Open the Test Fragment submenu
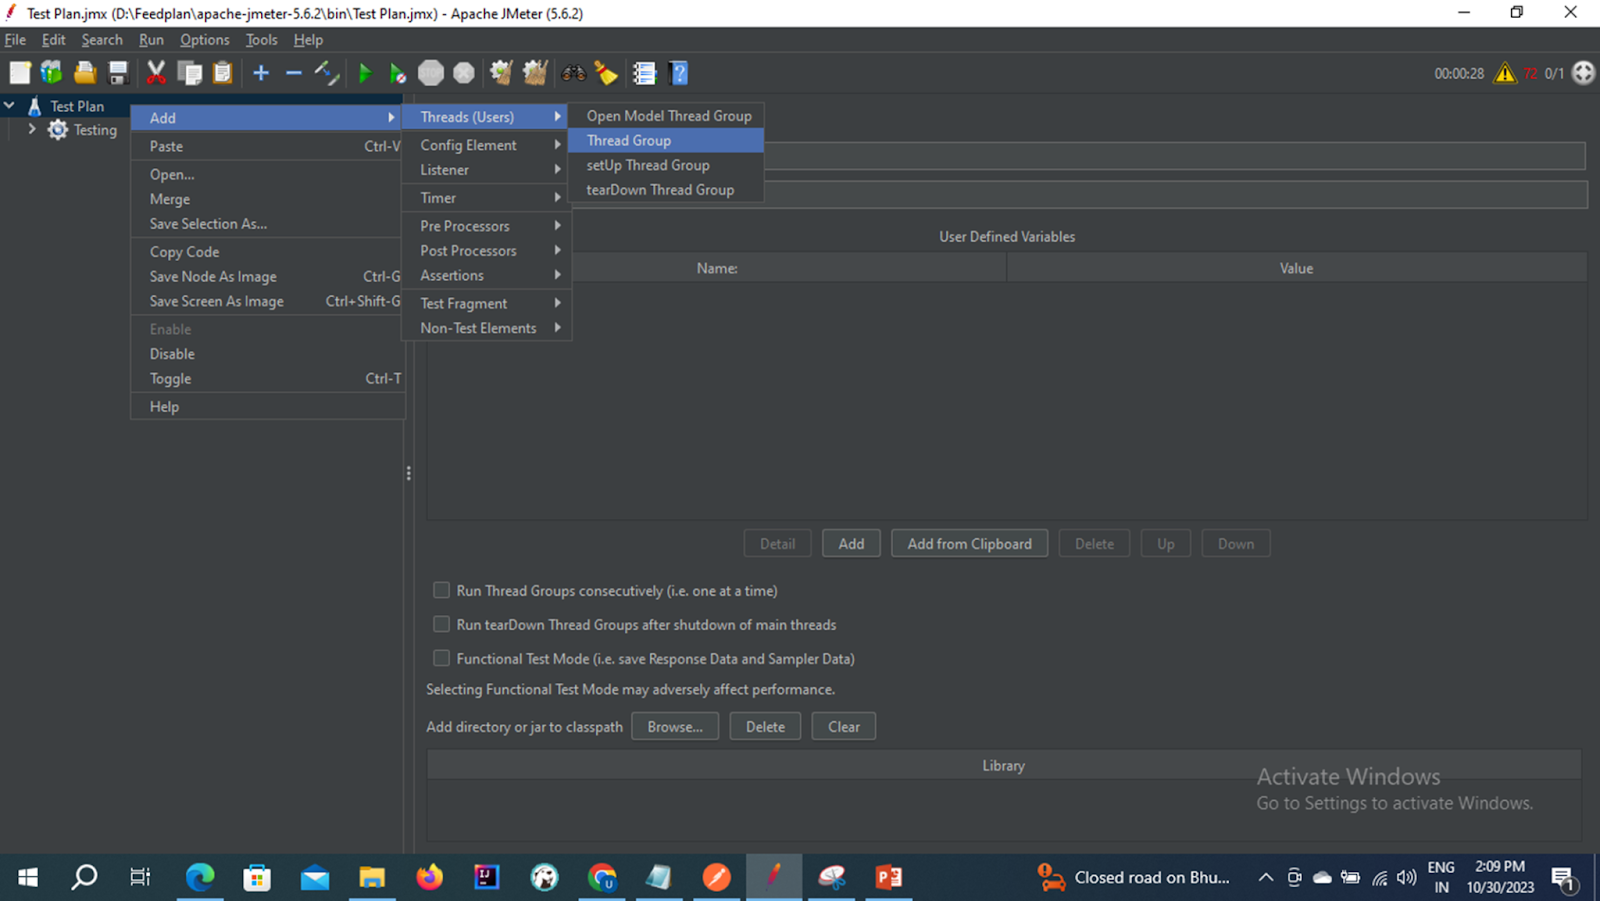 tap(487, 303)
